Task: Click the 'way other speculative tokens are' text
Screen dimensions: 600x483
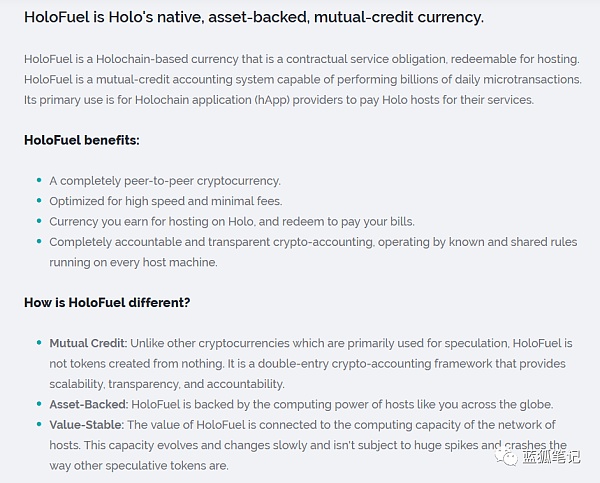Action: click(x=139, y=466)
